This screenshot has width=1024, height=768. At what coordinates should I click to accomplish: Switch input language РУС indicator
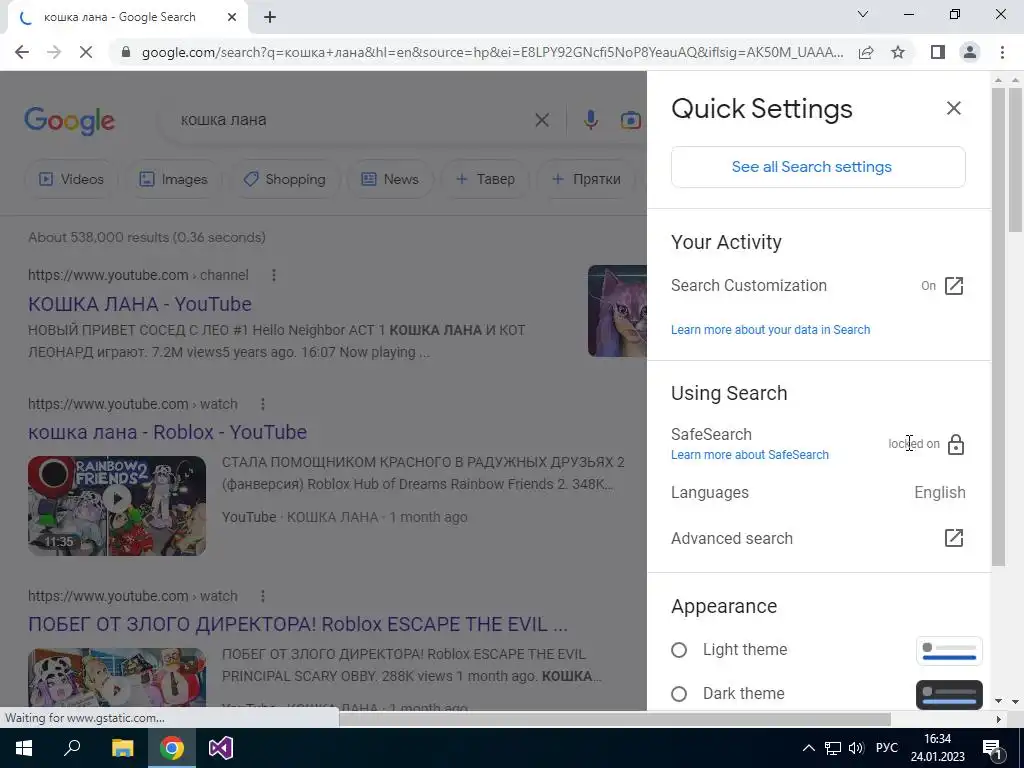pos(886,748)
